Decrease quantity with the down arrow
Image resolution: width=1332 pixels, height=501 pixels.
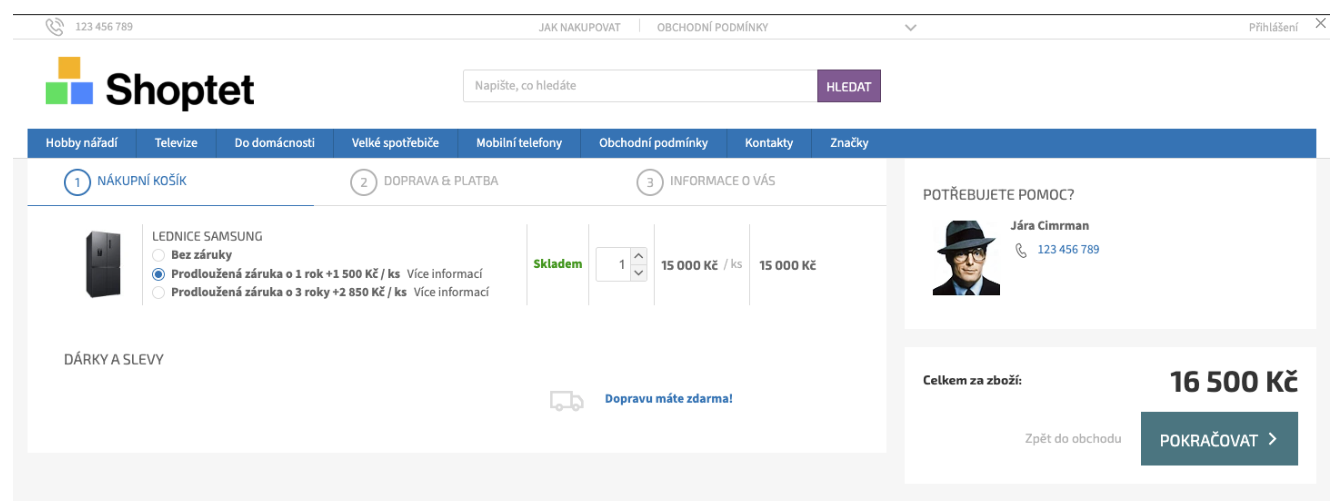pos(640,273)
